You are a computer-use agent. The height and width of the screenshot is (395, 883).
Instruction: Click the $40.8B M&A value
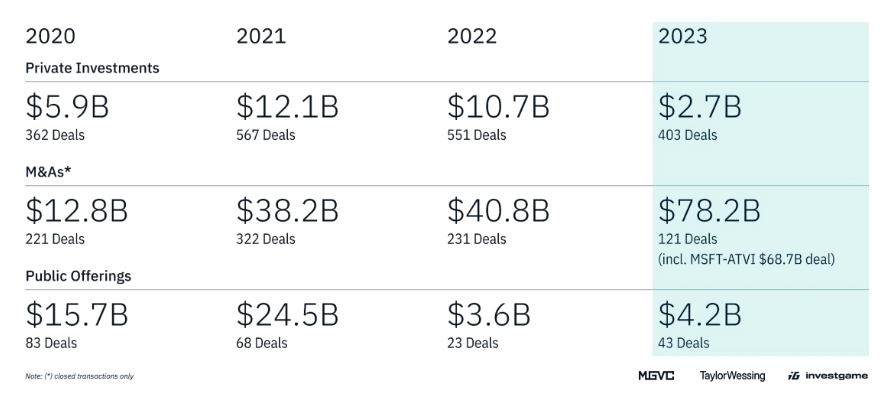(x=498, y=210)
